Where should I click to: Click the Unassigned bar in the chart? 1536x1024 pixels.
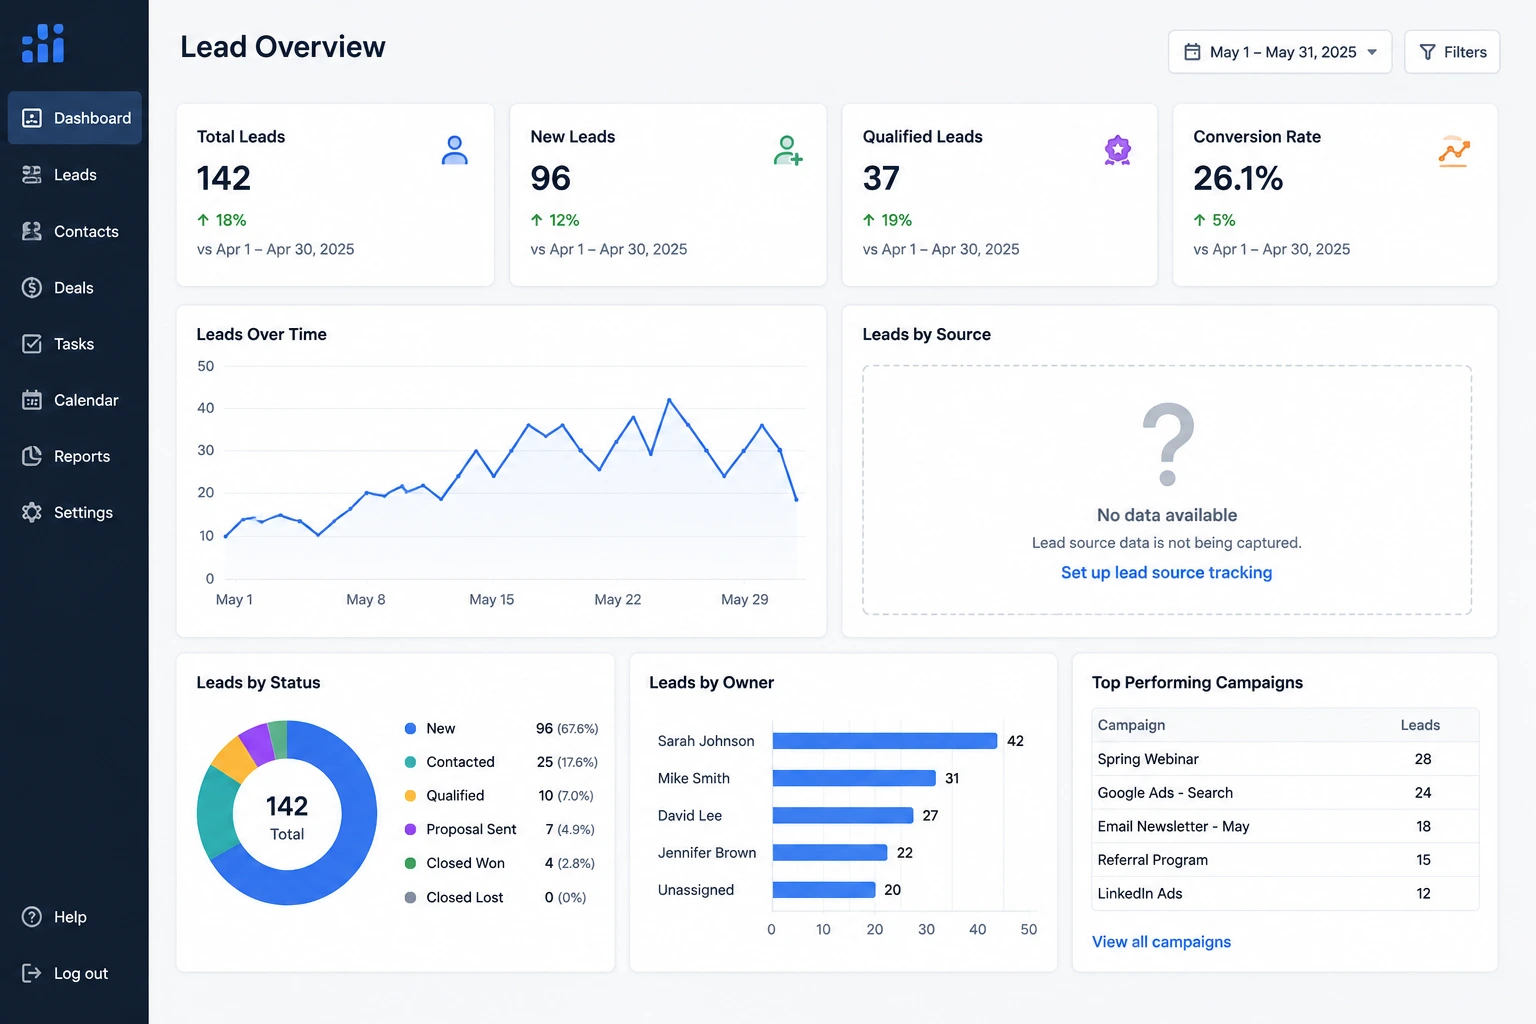click(824, 890)
